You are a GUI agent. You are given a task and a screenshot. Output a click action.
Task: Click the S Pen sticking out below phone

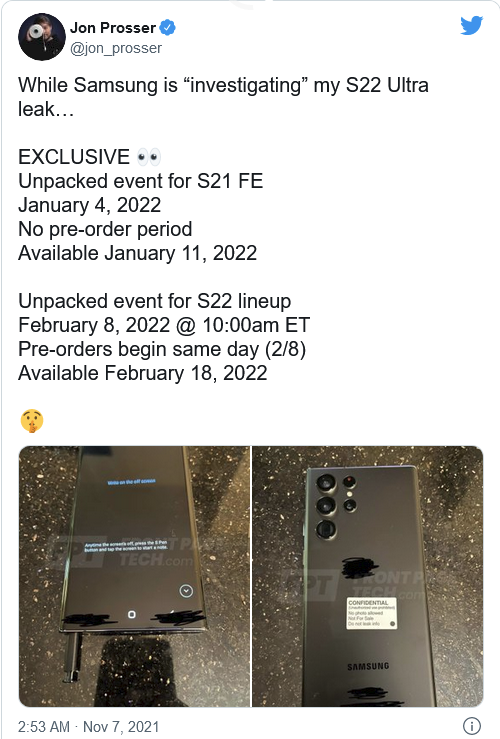coord(73,658)
